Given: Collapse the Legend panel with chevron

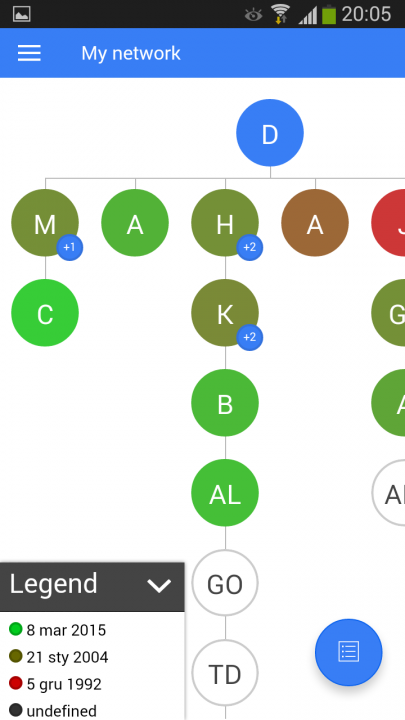Looking at the screenshot, I should tap(159, 585).
